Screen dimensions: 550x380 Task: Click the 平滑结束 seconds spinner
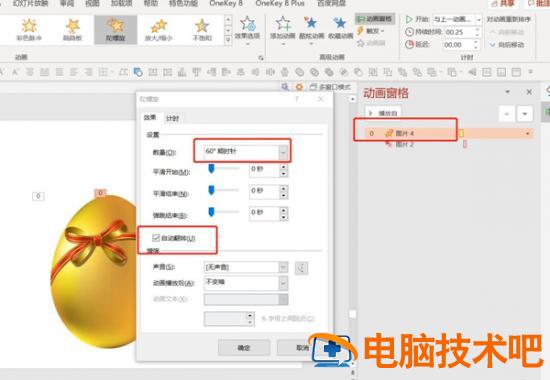[x=284, y=192]
